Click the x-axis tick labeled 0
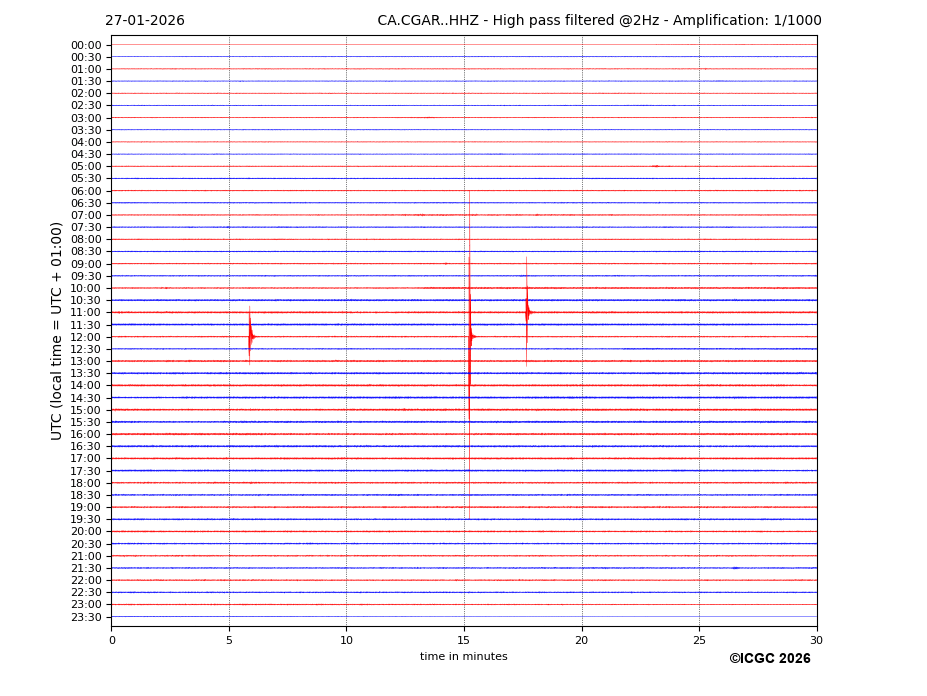Screen dimensions: 927x696 point(112,640)
